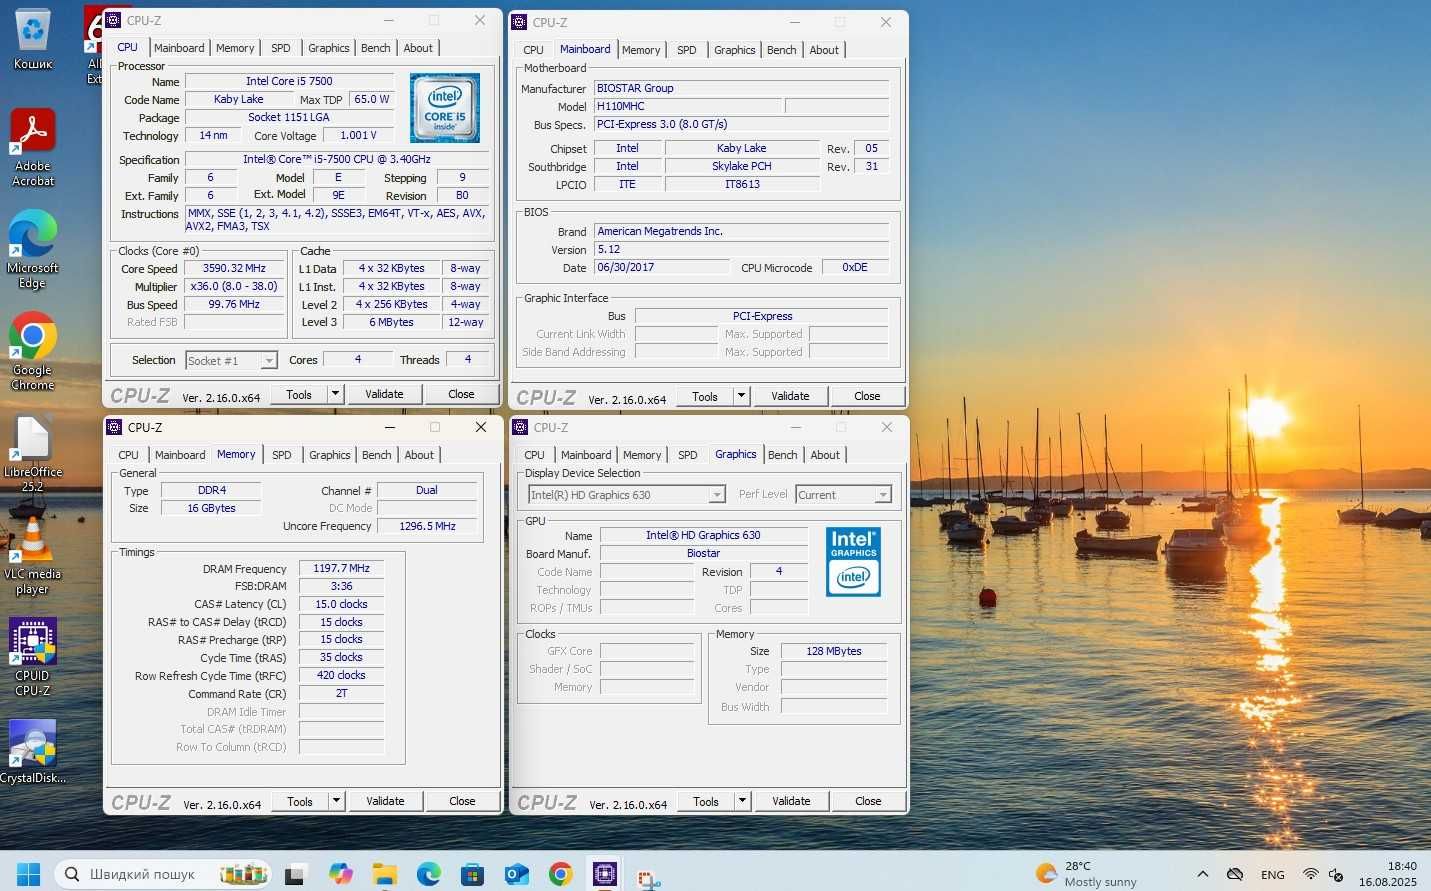Click the memory size value 16 GBytes
Screen dimensions: 1431x891
click(x=211, y=508)
